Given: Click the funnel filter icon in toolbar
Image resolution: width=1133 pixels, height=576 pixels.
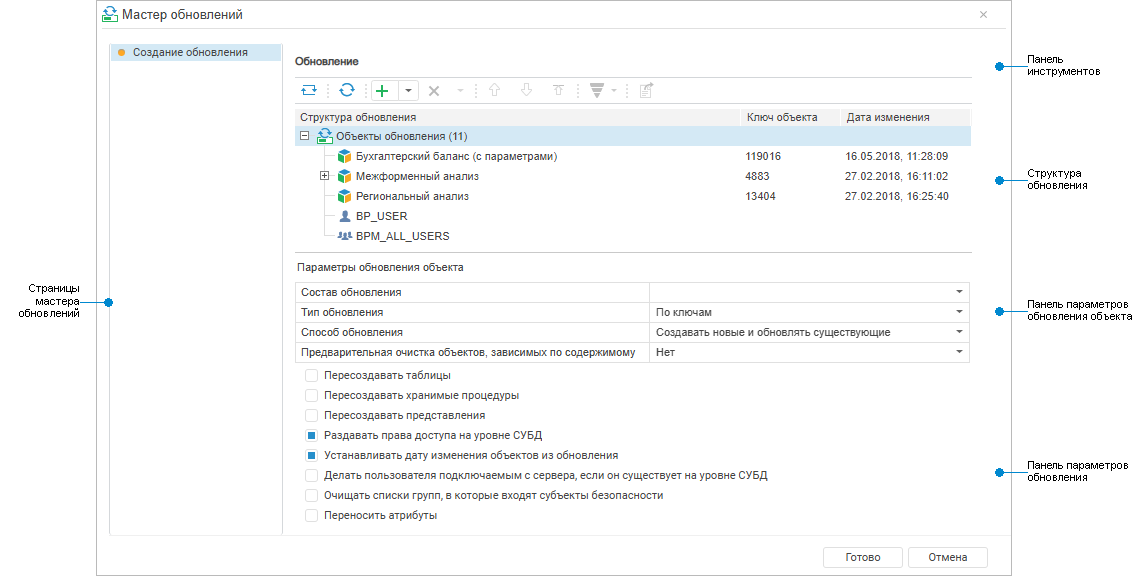Looking at the screenshot, I should click(x=597, y=90).
